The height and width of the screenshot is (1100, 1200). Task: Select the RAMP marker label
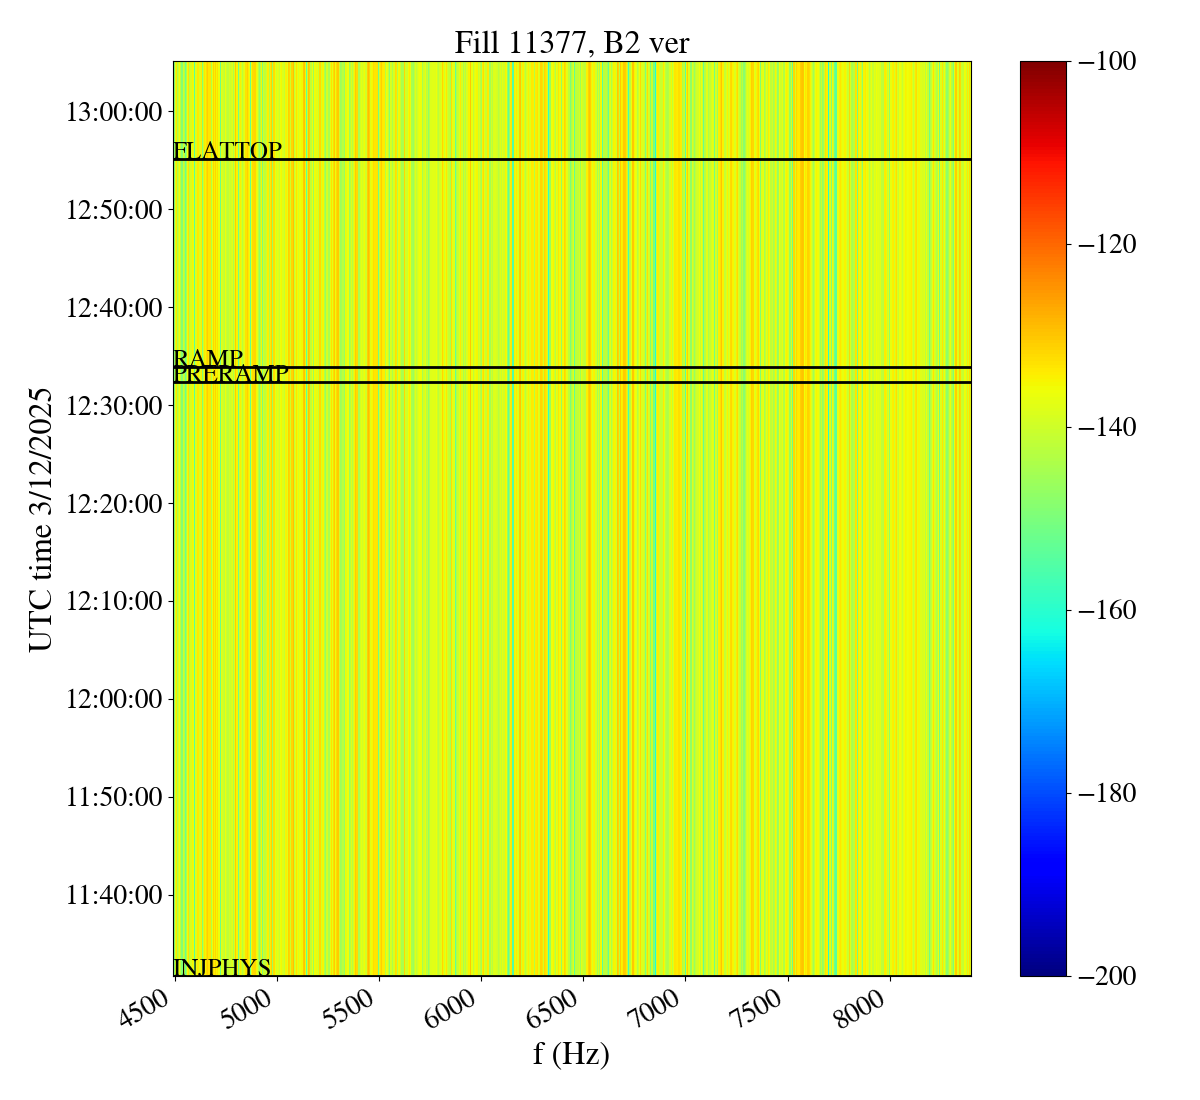pos(208,358)
